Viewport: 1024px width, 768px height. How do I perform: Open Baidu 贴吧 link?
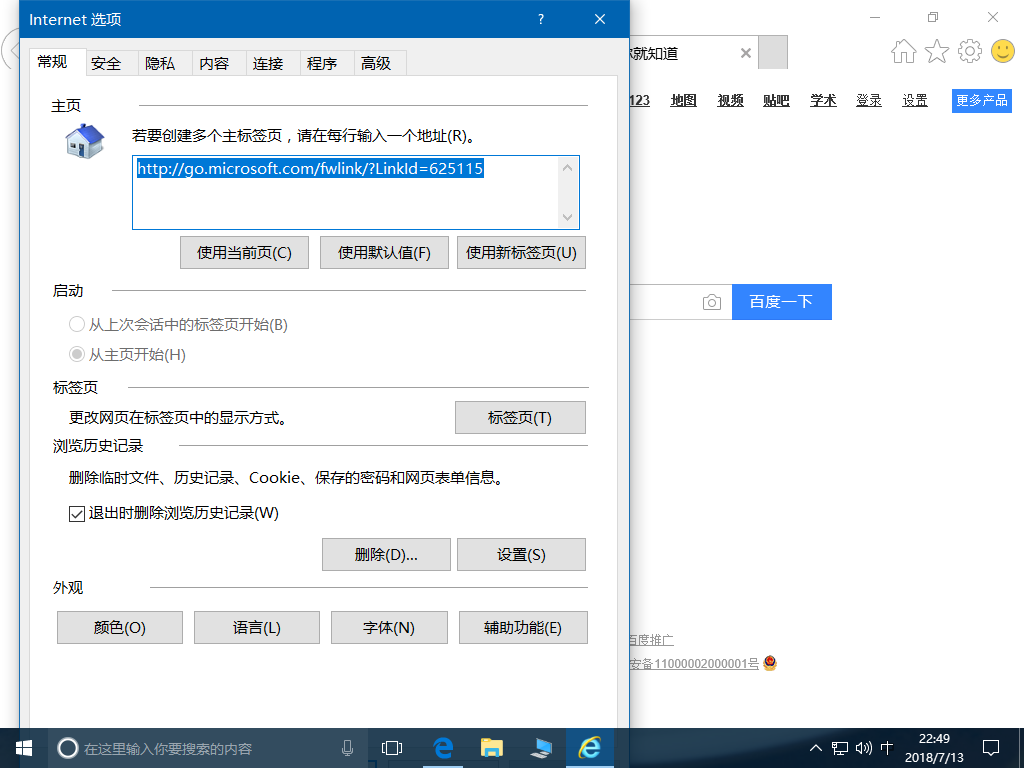point(776,100)
